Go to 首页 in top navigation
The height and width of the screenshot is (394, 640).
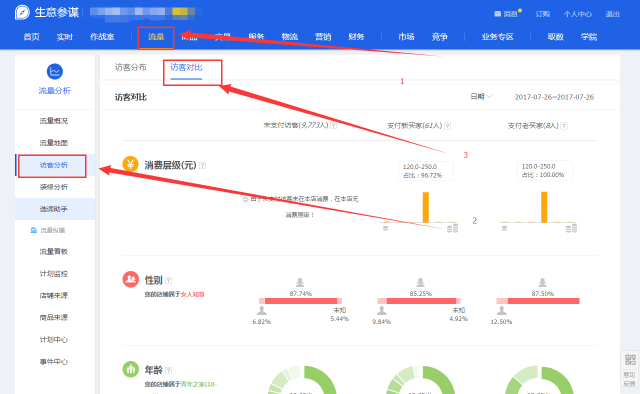point(31,37)
